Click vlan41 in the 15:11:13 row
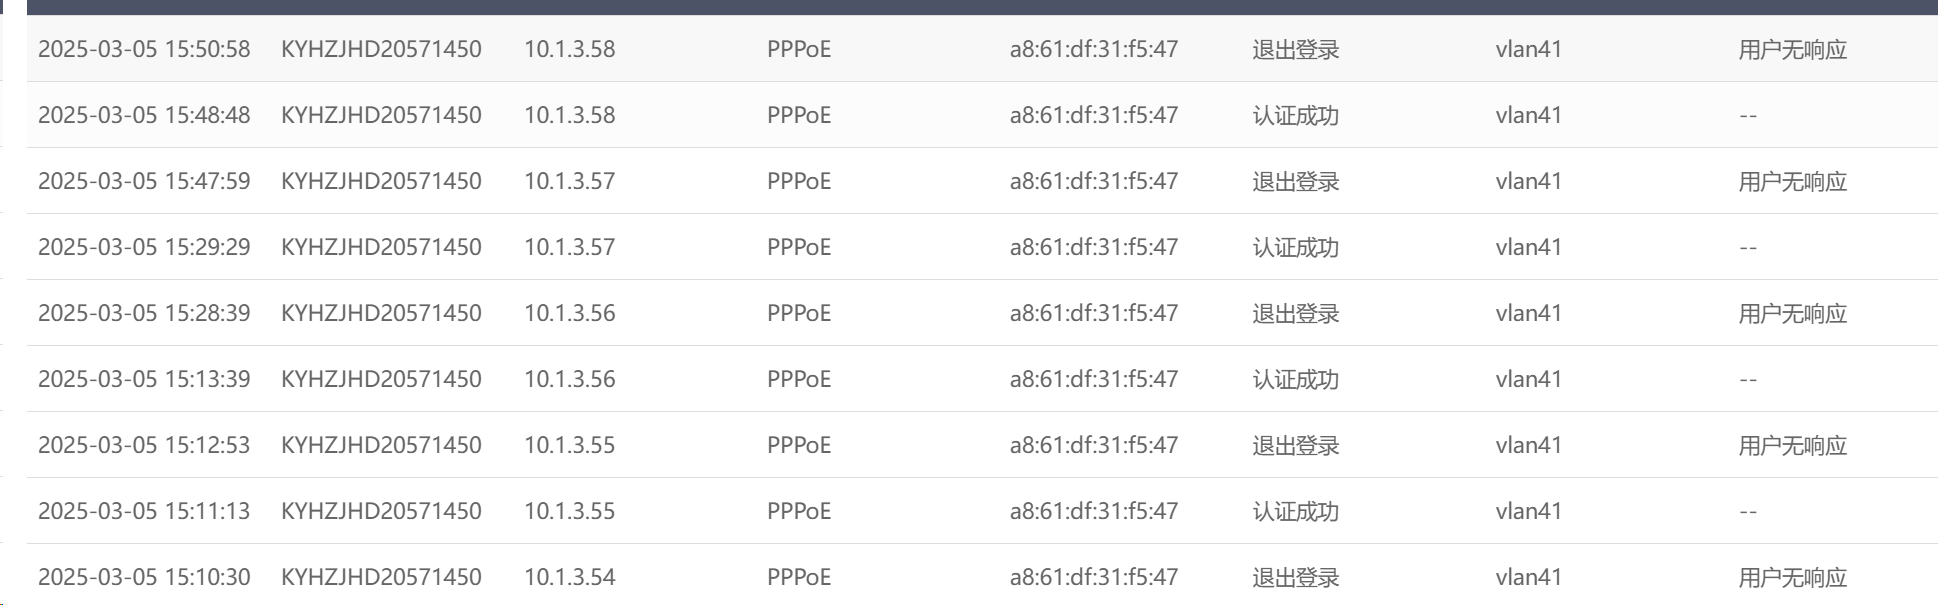Image resolution: width=1938 pixels, height=605 pixels. click(x=1528, y=511)
